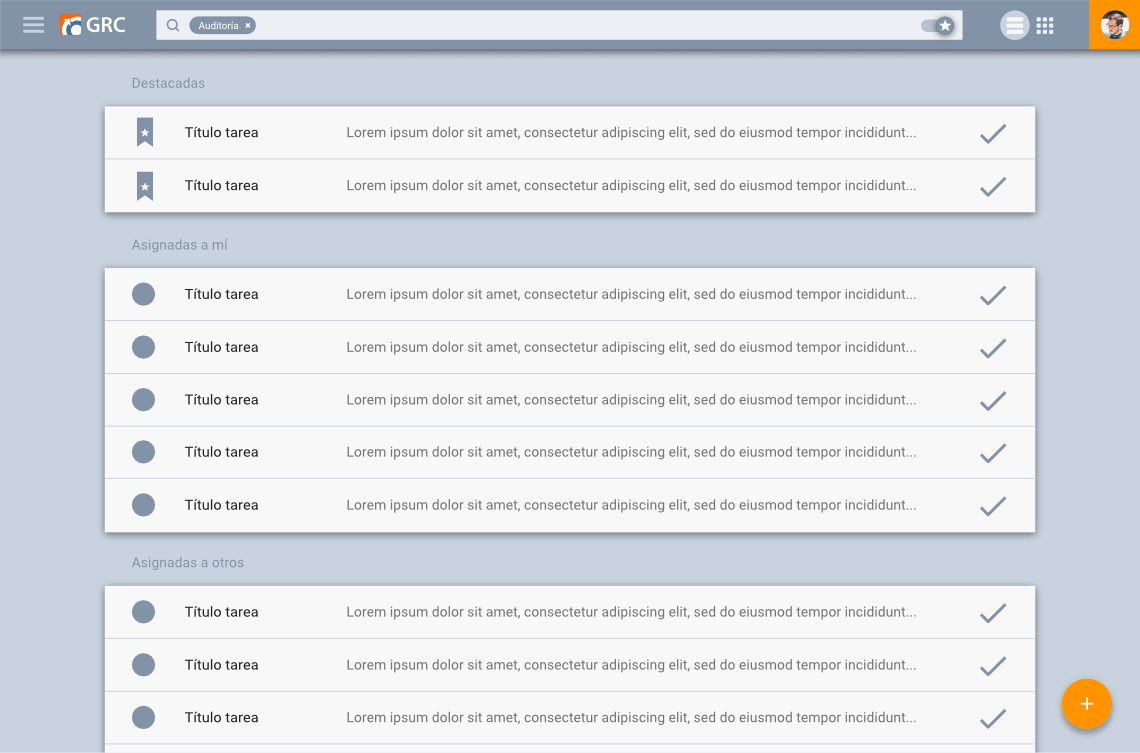The width and height of the screenshot is (1140, 753).
Task: Click the 'Asignadas a otros' section heading
Action: coord(188,563)
